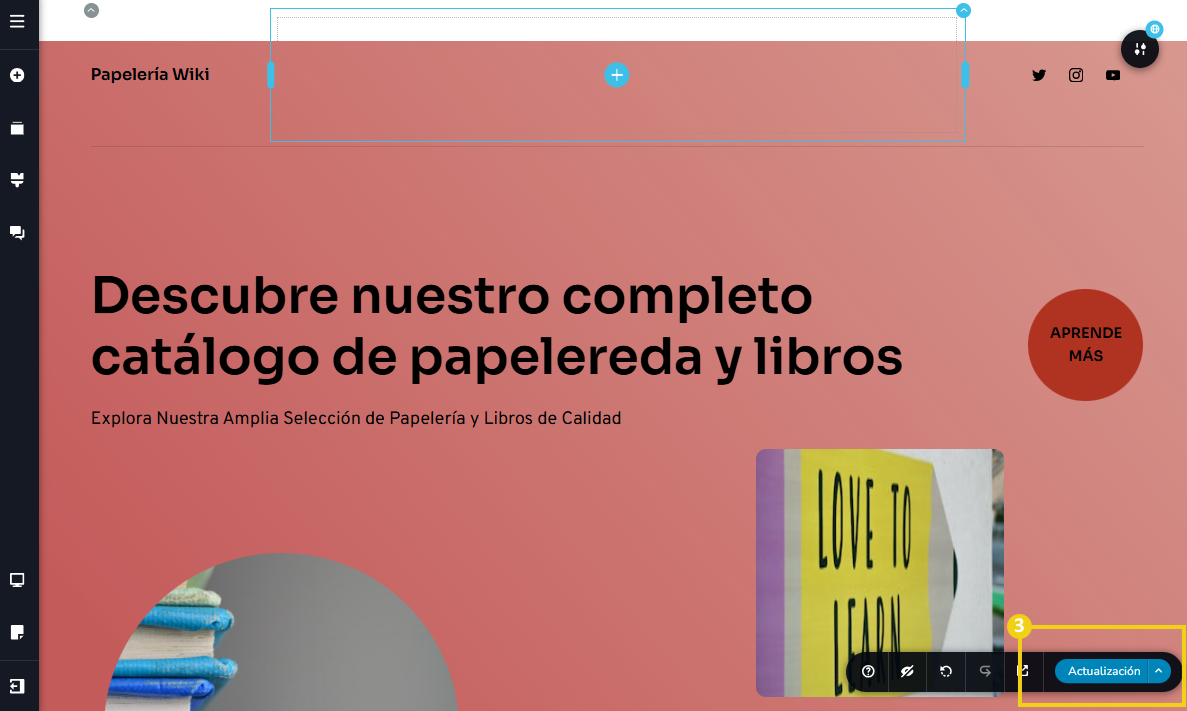The image size is (1187, 711).
Task: Open the page preview external link icon
Action: [1023, 672]
